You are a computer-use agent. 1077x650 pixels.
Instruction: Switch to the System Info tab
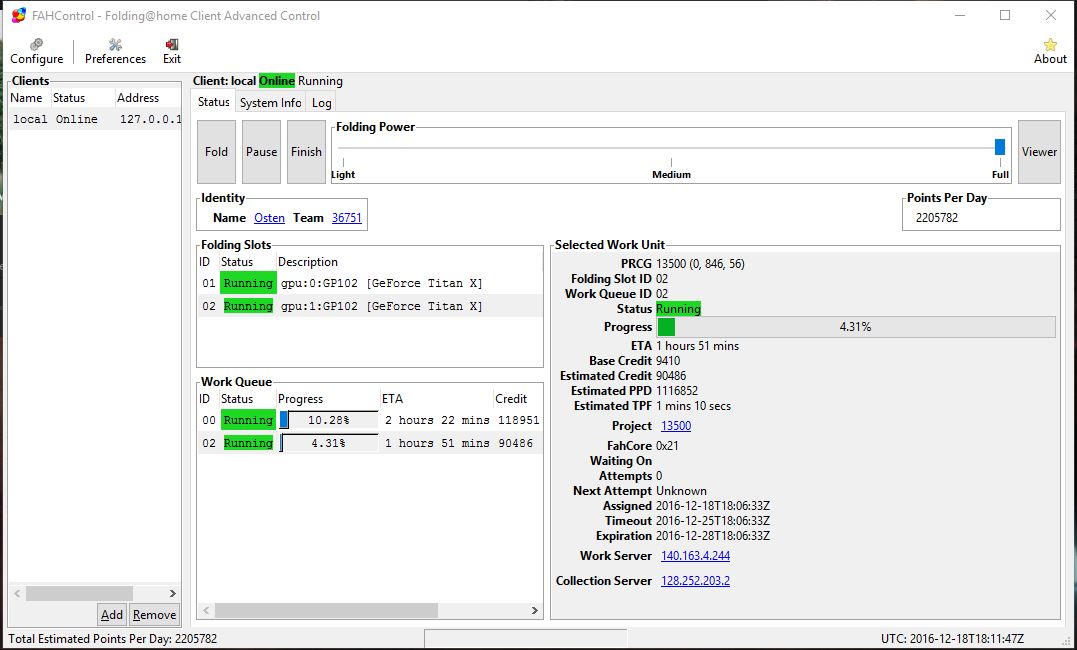click(270, 102)
